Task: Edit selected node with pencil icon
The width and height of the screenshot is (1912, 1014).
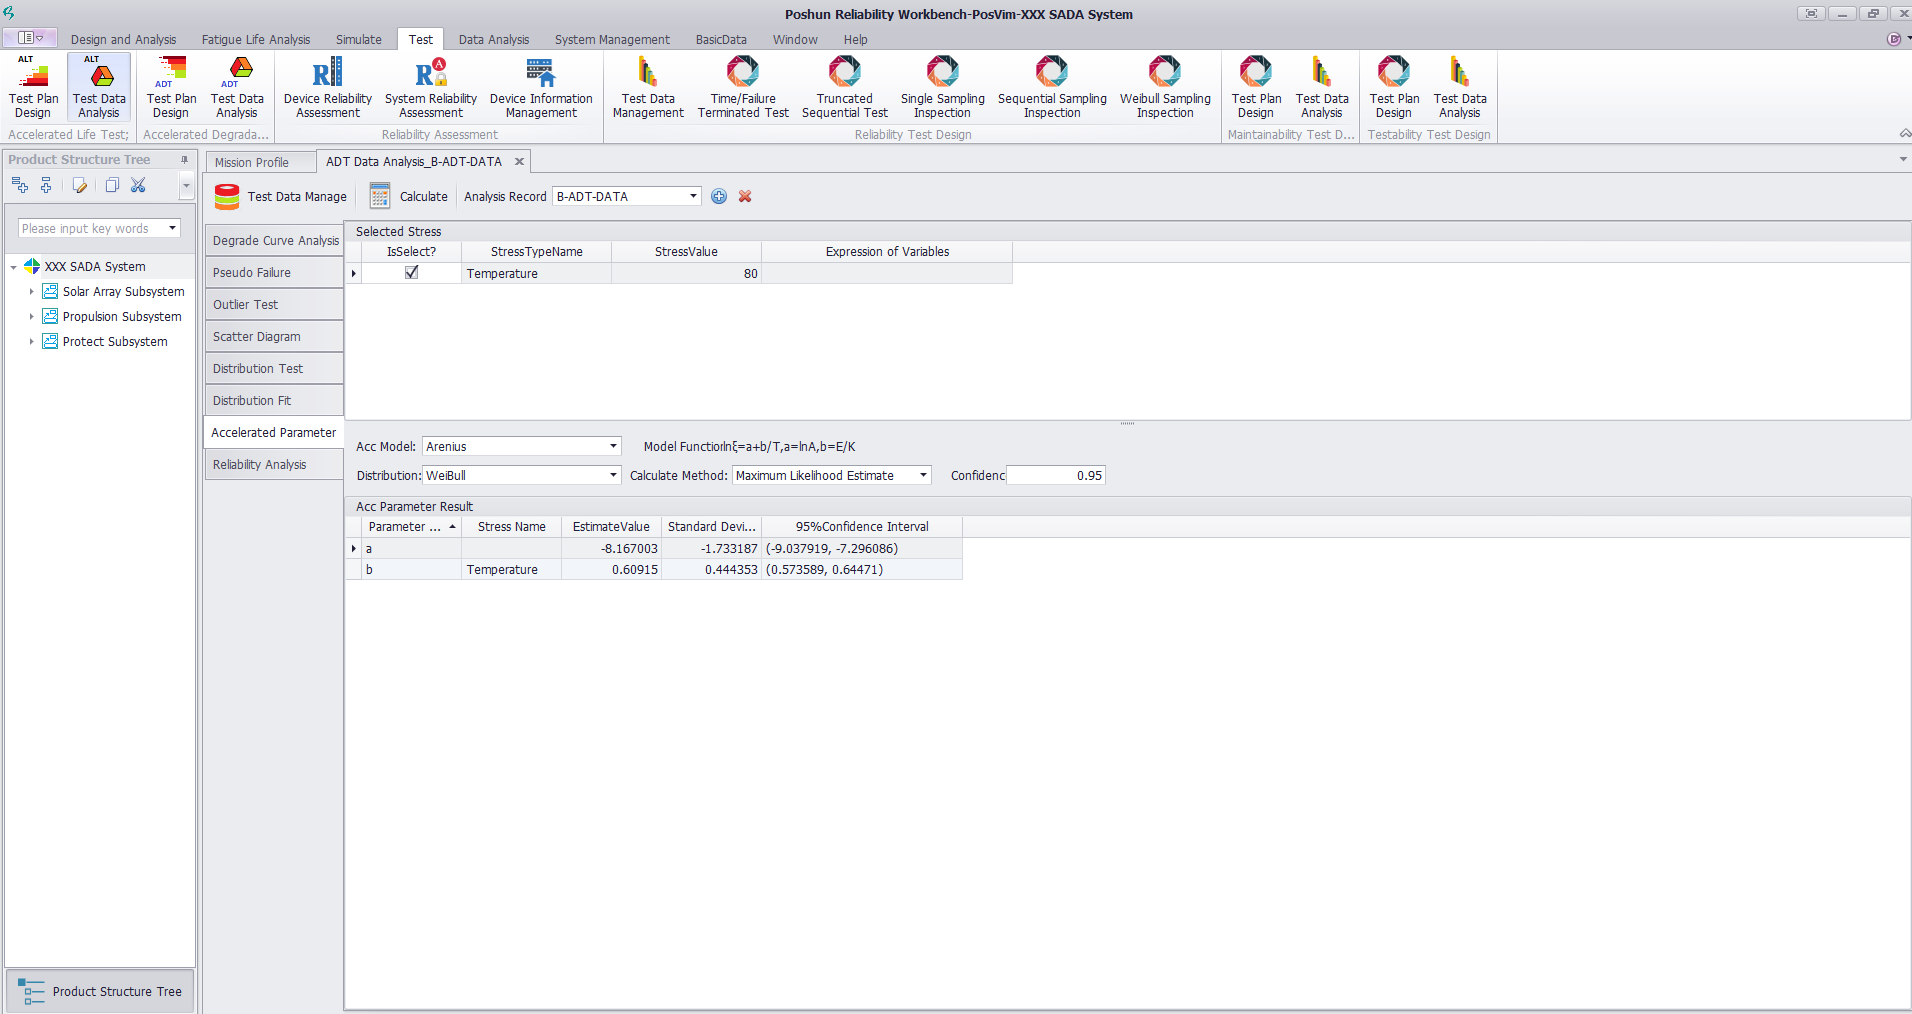Action: tap(80, 185)
